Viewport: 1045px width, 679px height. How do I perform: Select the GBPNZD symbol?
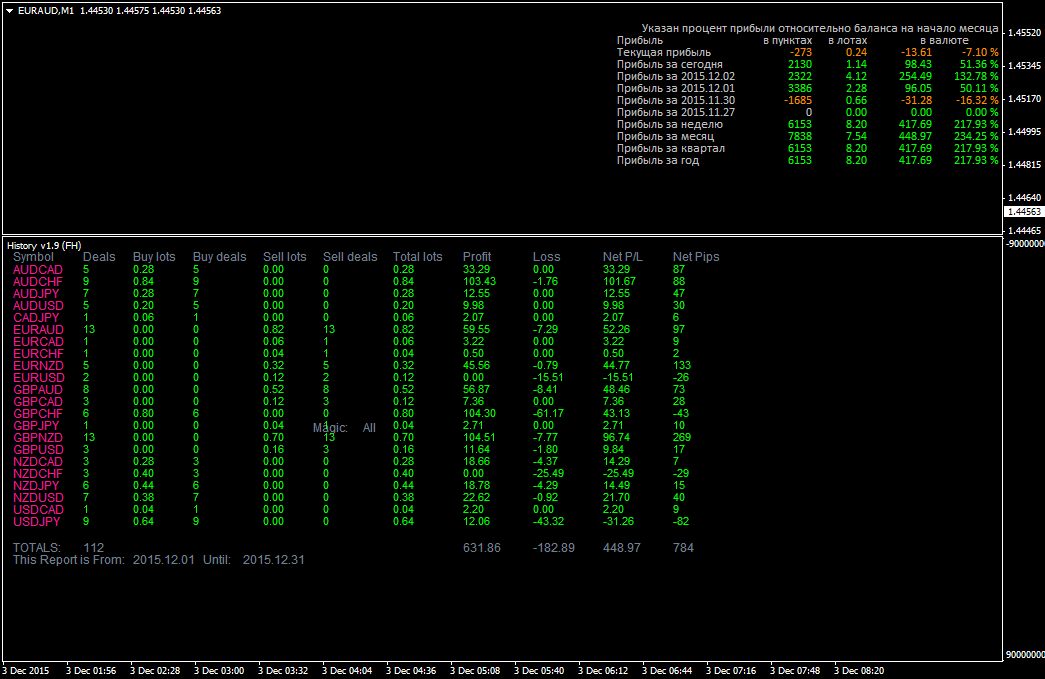38,438
